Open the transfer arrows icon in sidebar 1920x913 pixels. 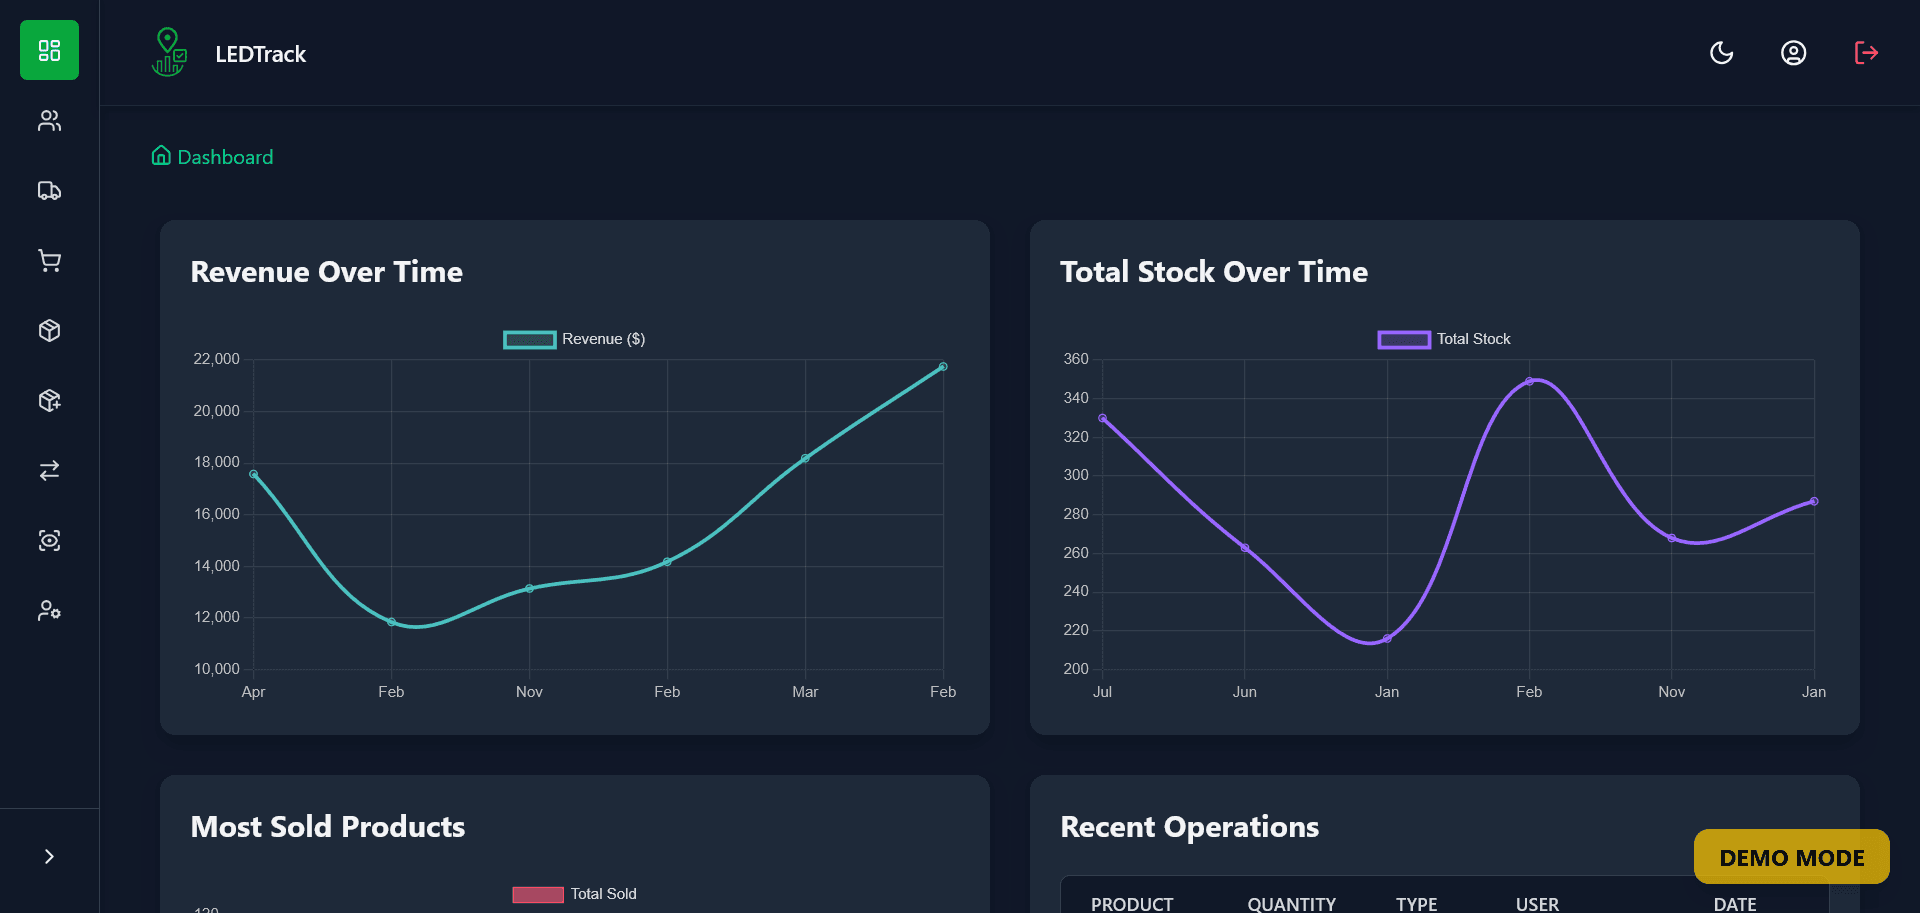point(49,471)
